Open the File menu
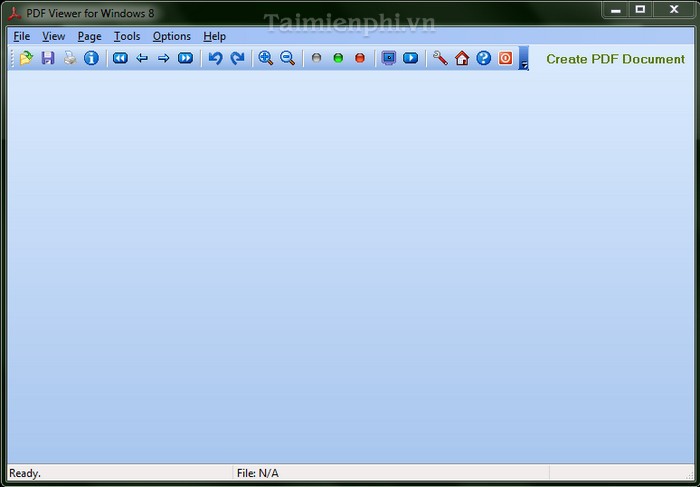The width and height of the screenshot is (700, 487). tap(22, 36)
